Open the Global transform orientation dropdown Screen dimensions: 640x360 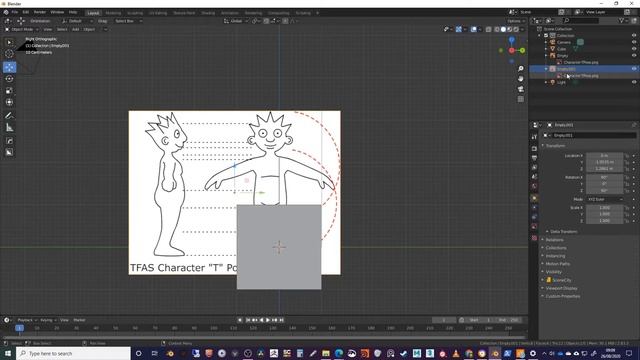point(236,21)
